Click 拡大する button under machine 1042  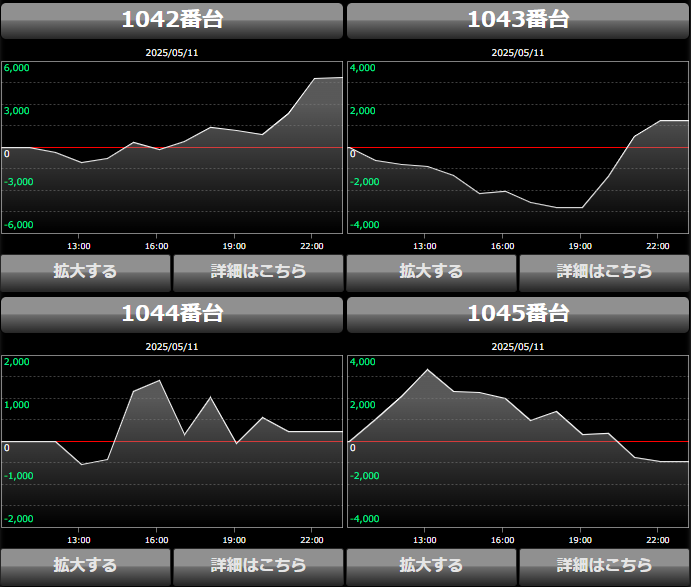pos(85,273)
